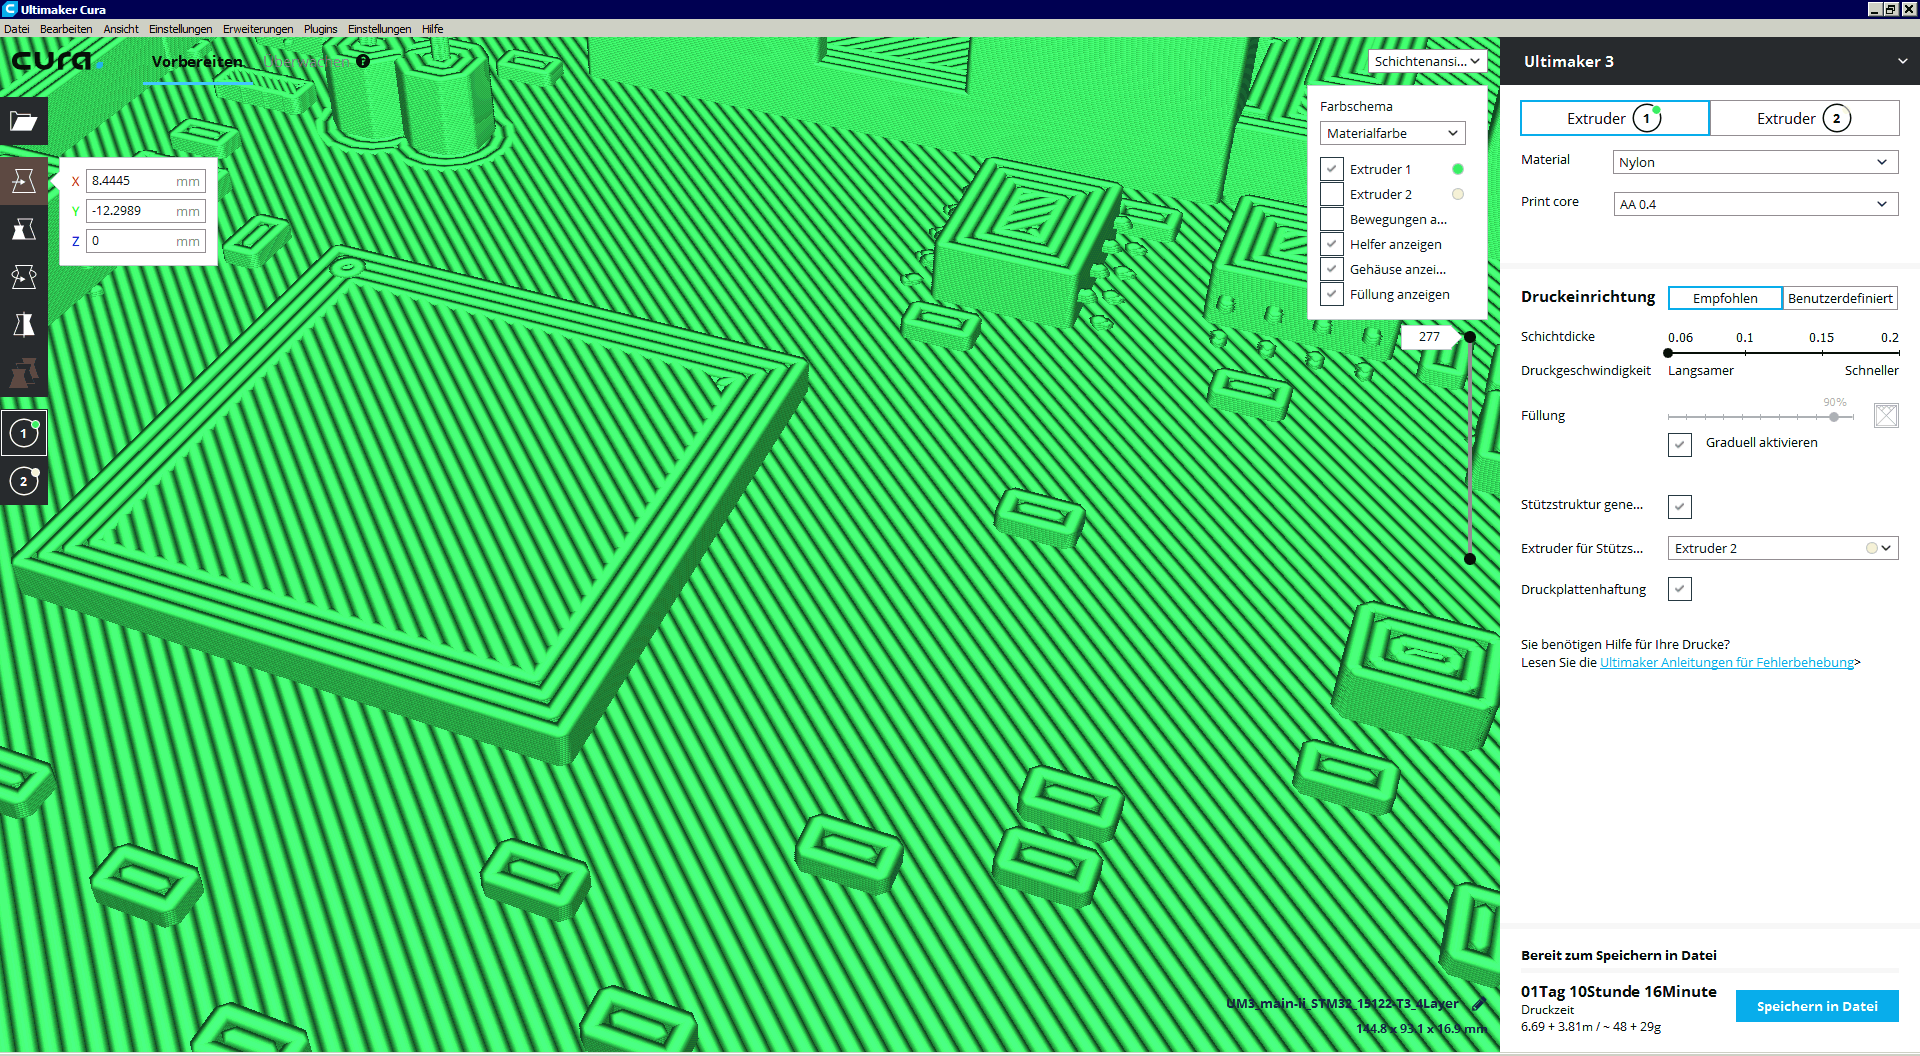Enable Bewegungen anzeigen checkbox
This screenshot has height=1056, width=1920.
point(1332,219)
